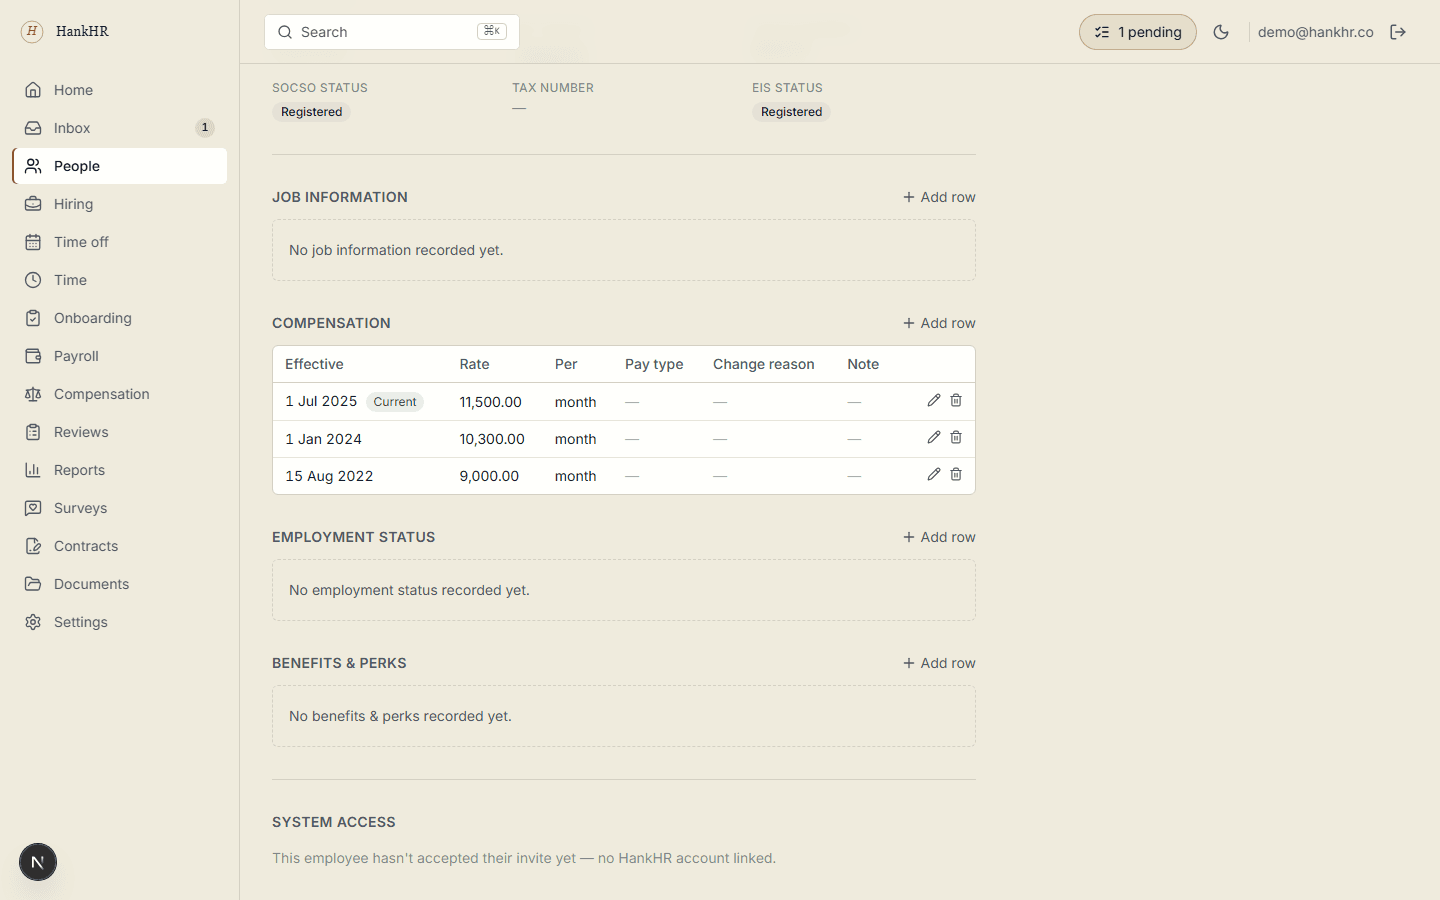Click the Settings gear icon

pyautogui.click(x=33, y=622)
